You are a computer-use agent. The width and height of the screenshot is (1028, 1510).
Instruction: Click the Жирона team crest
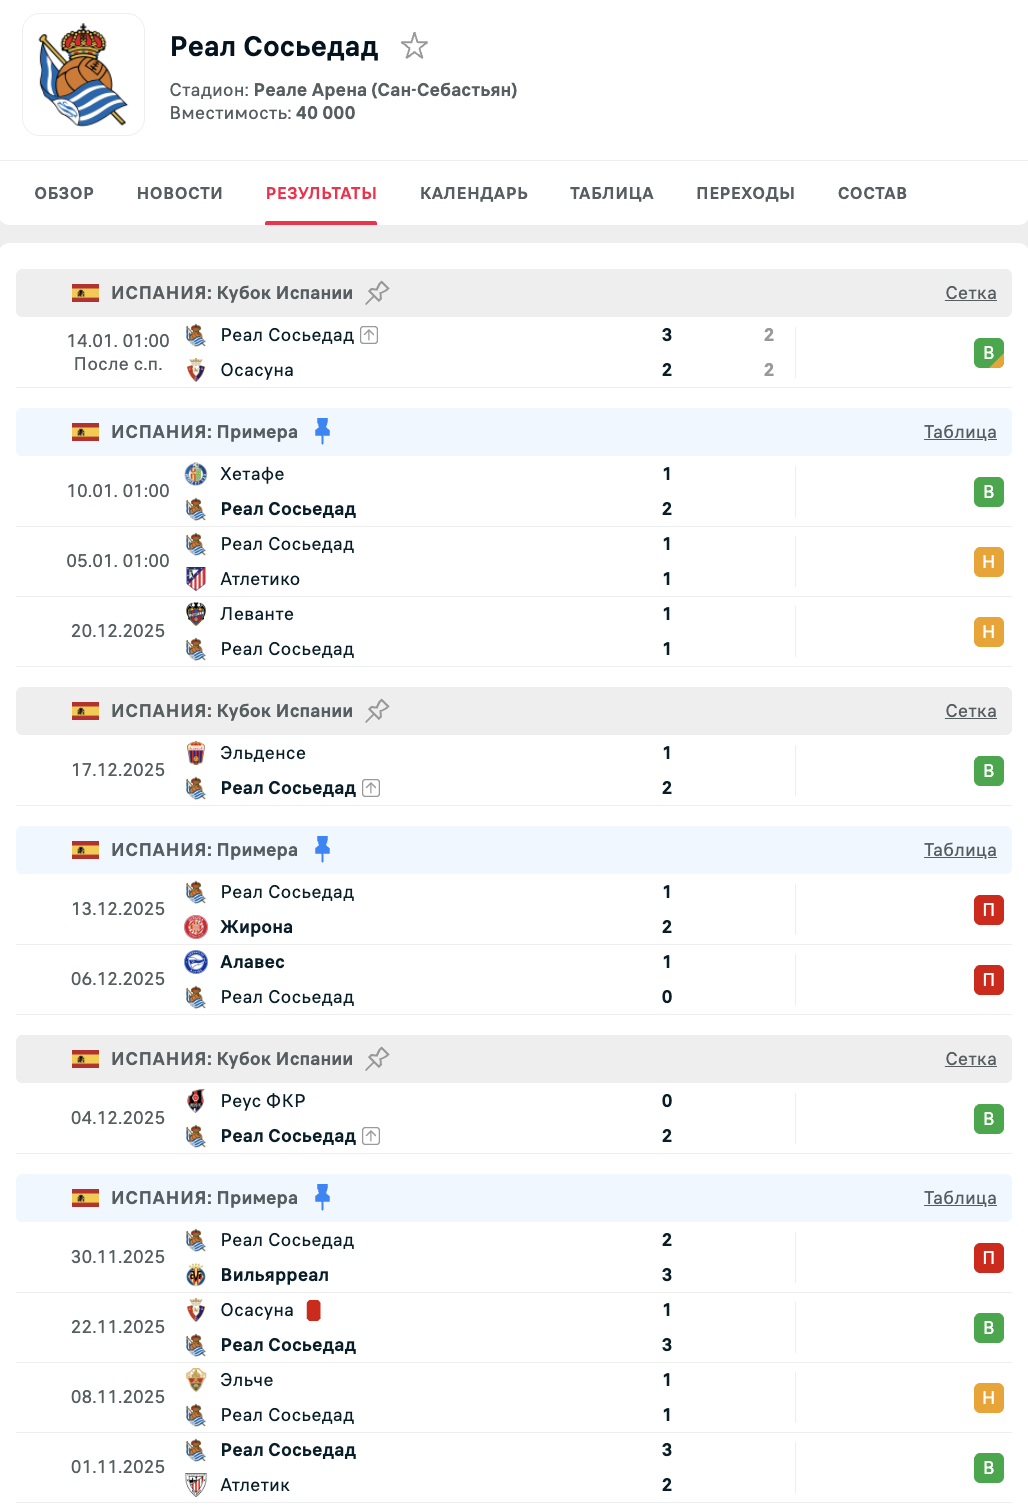click(x=196, y=927)
